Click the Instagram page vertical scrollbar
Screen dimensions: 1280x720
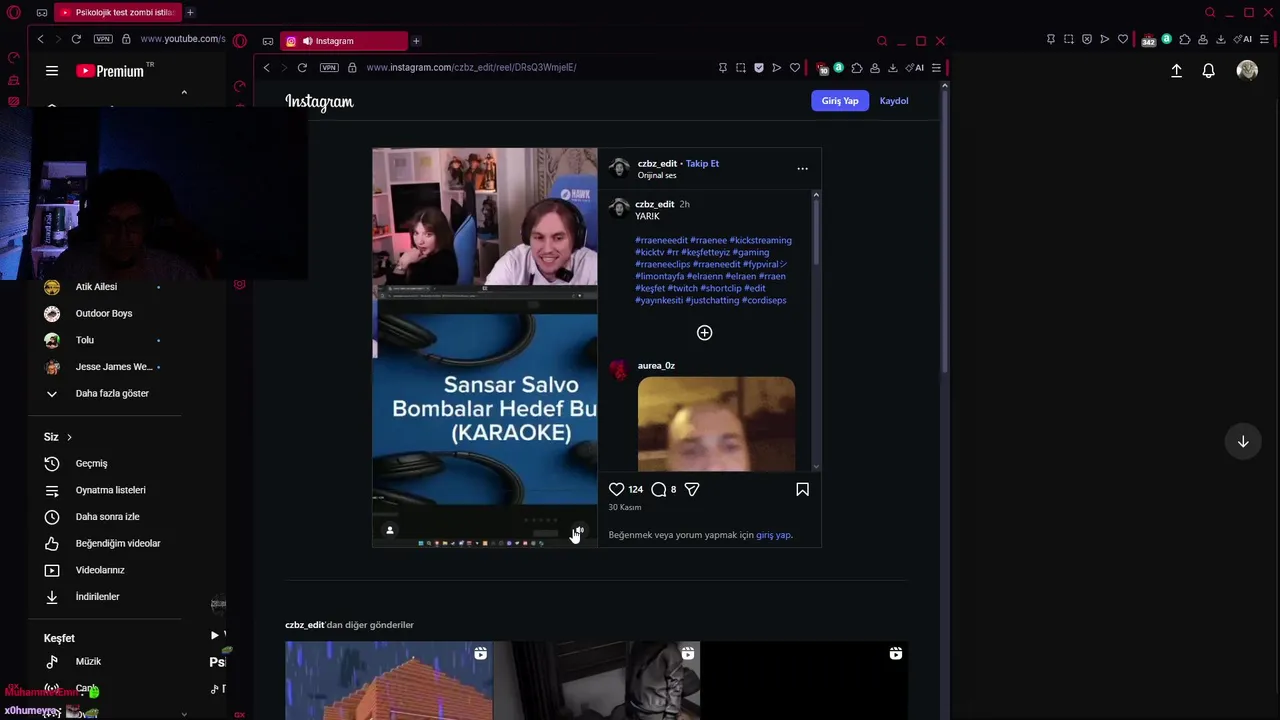(x=944, y=230)
